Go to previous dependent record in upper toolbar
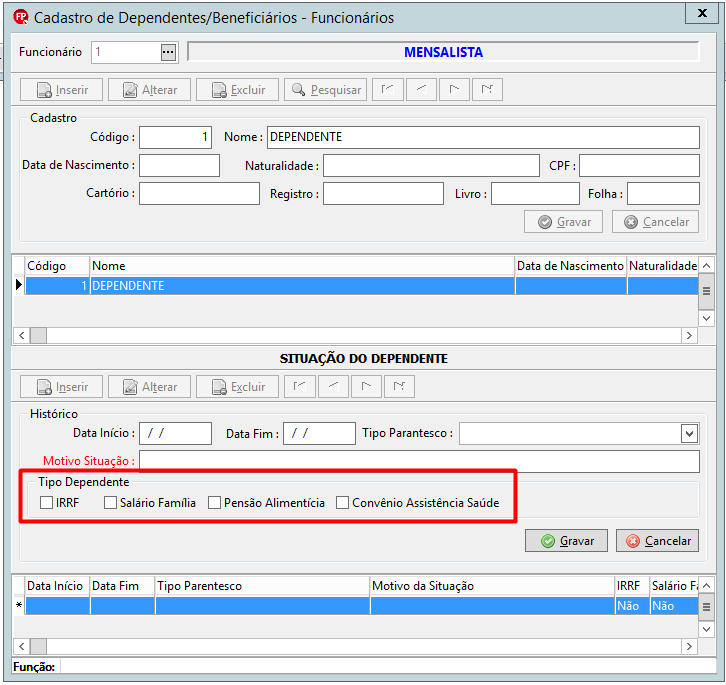The image size is (726, 685). click(x=421, y=89)
